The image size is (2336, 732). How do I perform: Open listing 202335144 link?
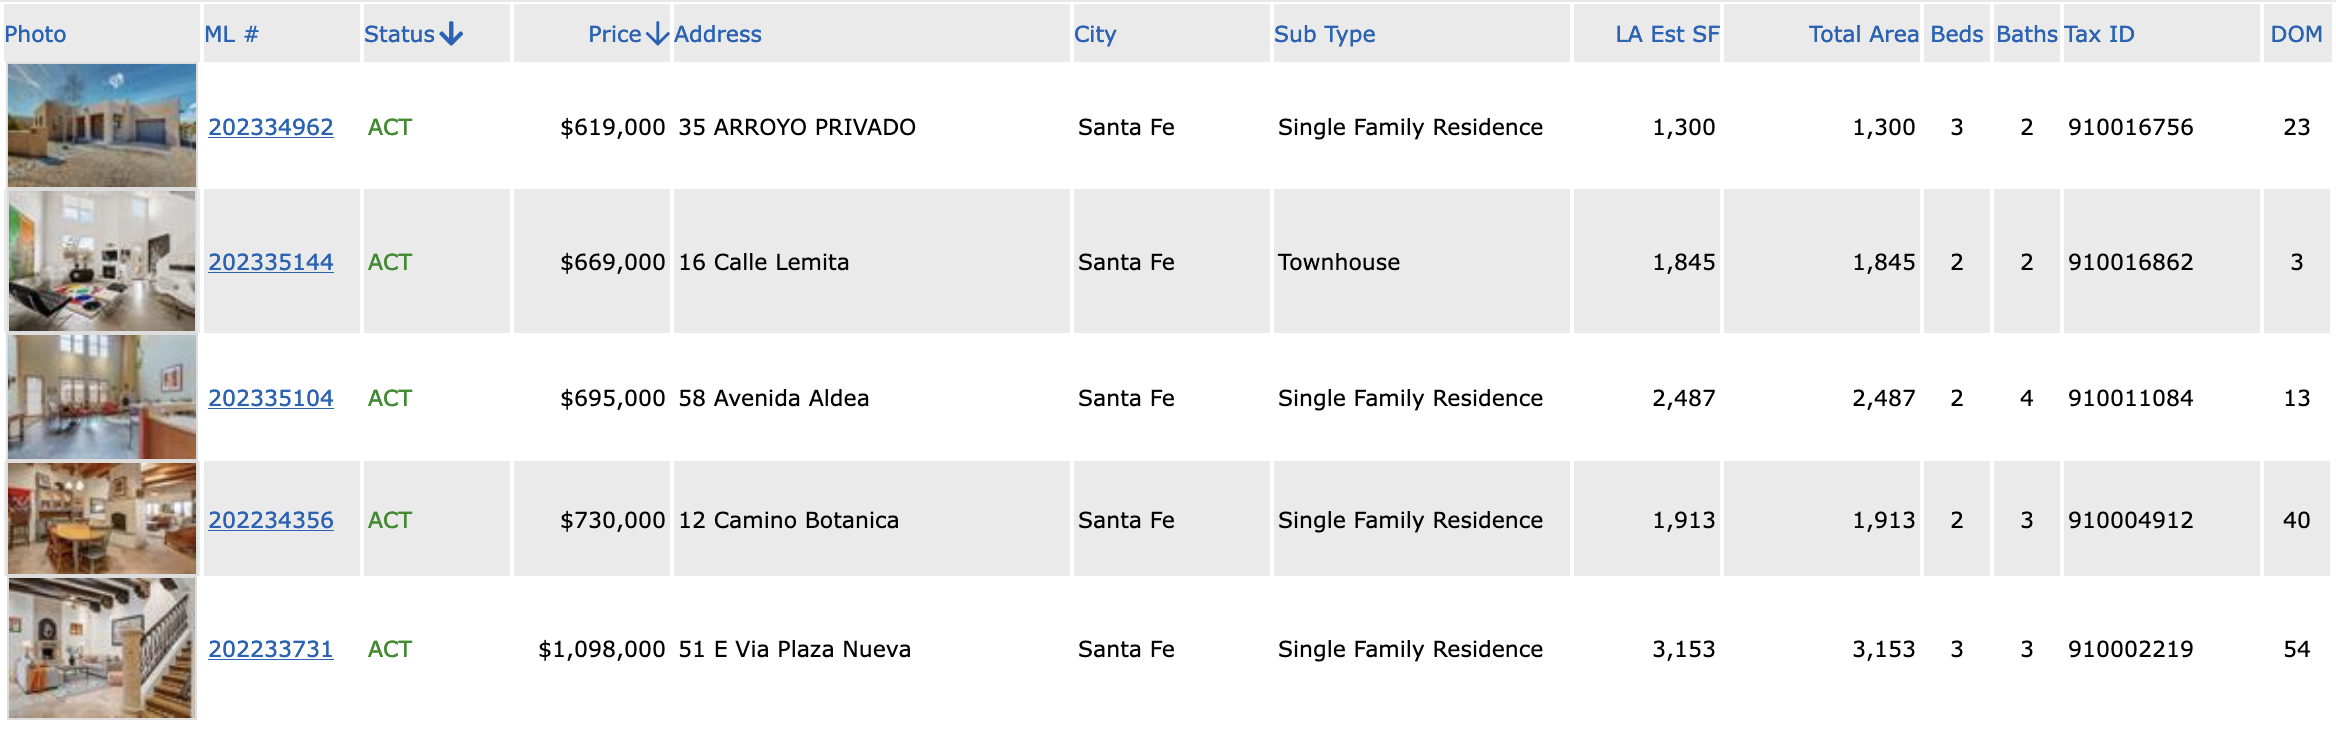tap(271, 262)
